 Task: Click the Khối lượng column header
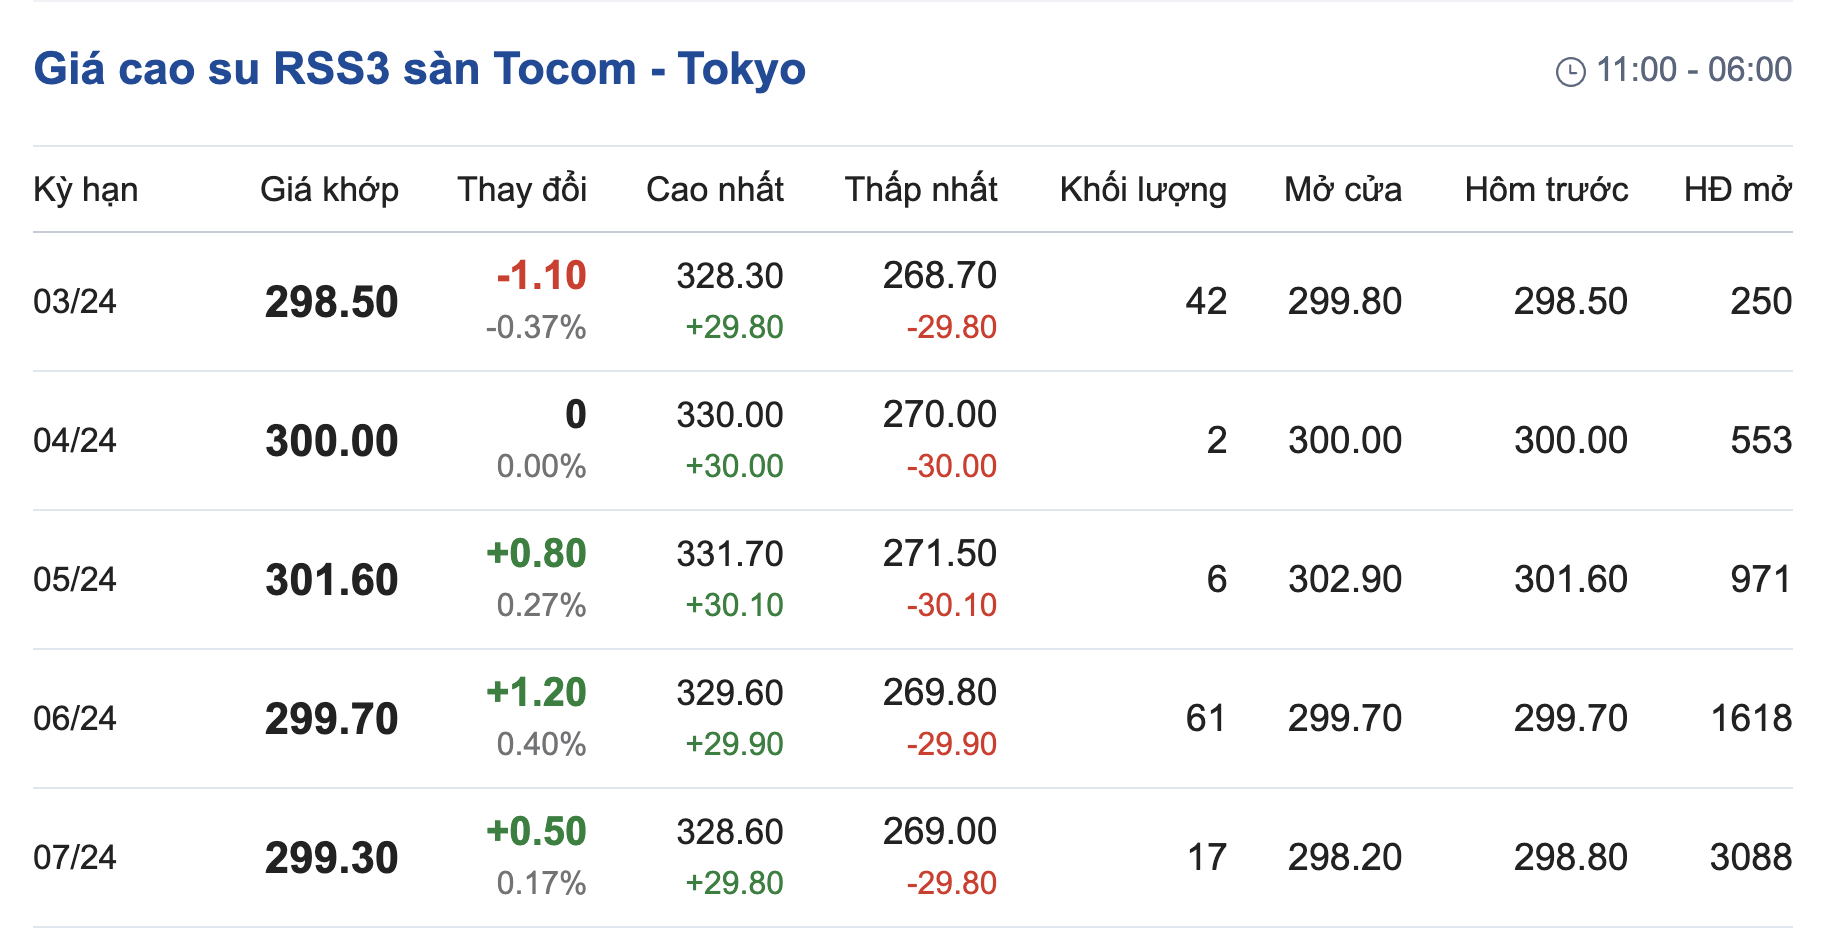pos(1142,189)
